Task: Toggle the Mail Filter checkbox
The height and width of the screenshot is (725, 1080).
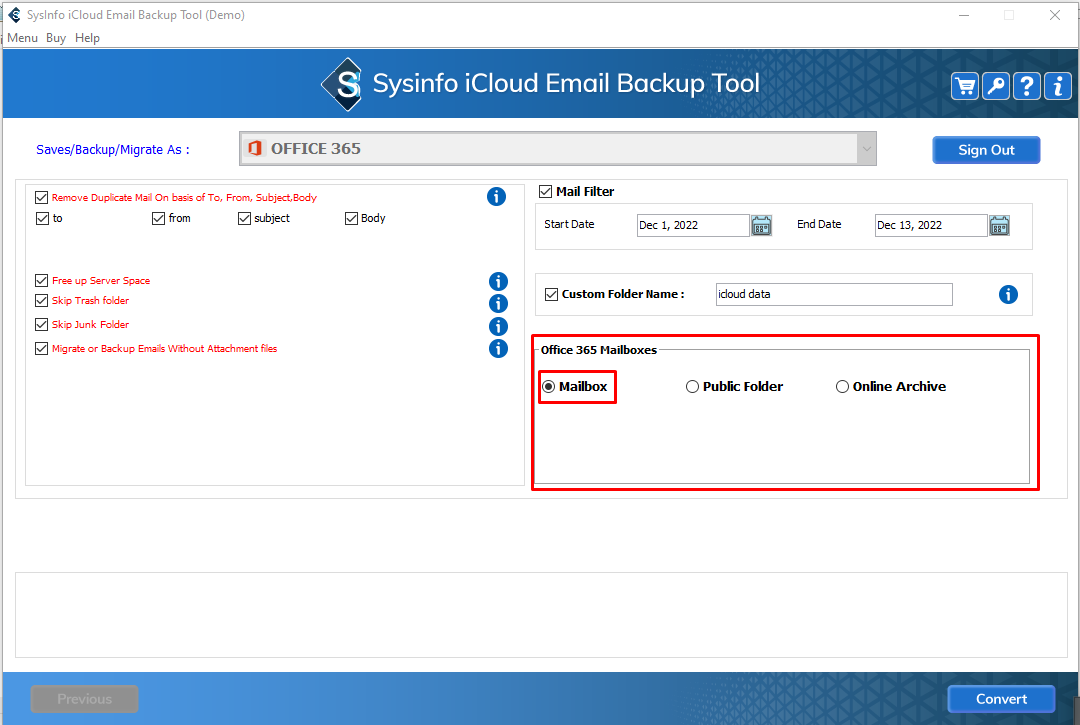Action: (545, 192)
